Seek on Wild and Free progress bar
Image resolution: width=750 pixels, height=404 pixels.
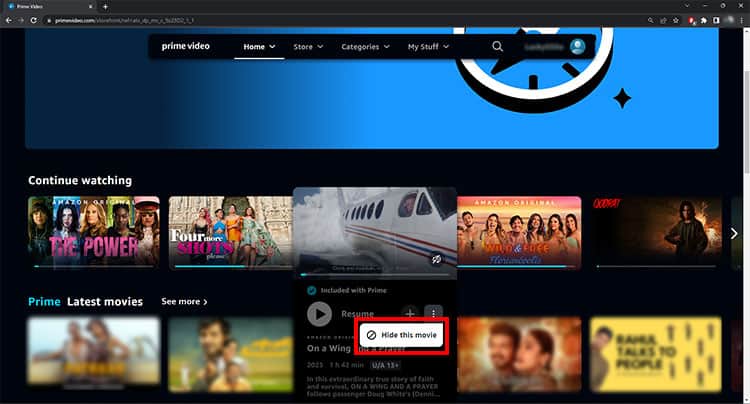519,266
